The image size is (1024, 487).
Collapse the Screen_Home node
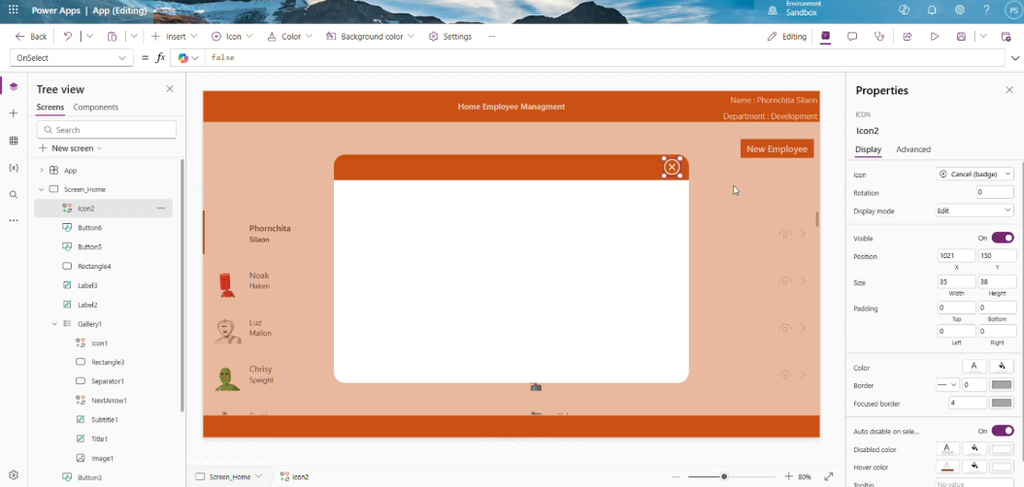[x=42, y=189]
